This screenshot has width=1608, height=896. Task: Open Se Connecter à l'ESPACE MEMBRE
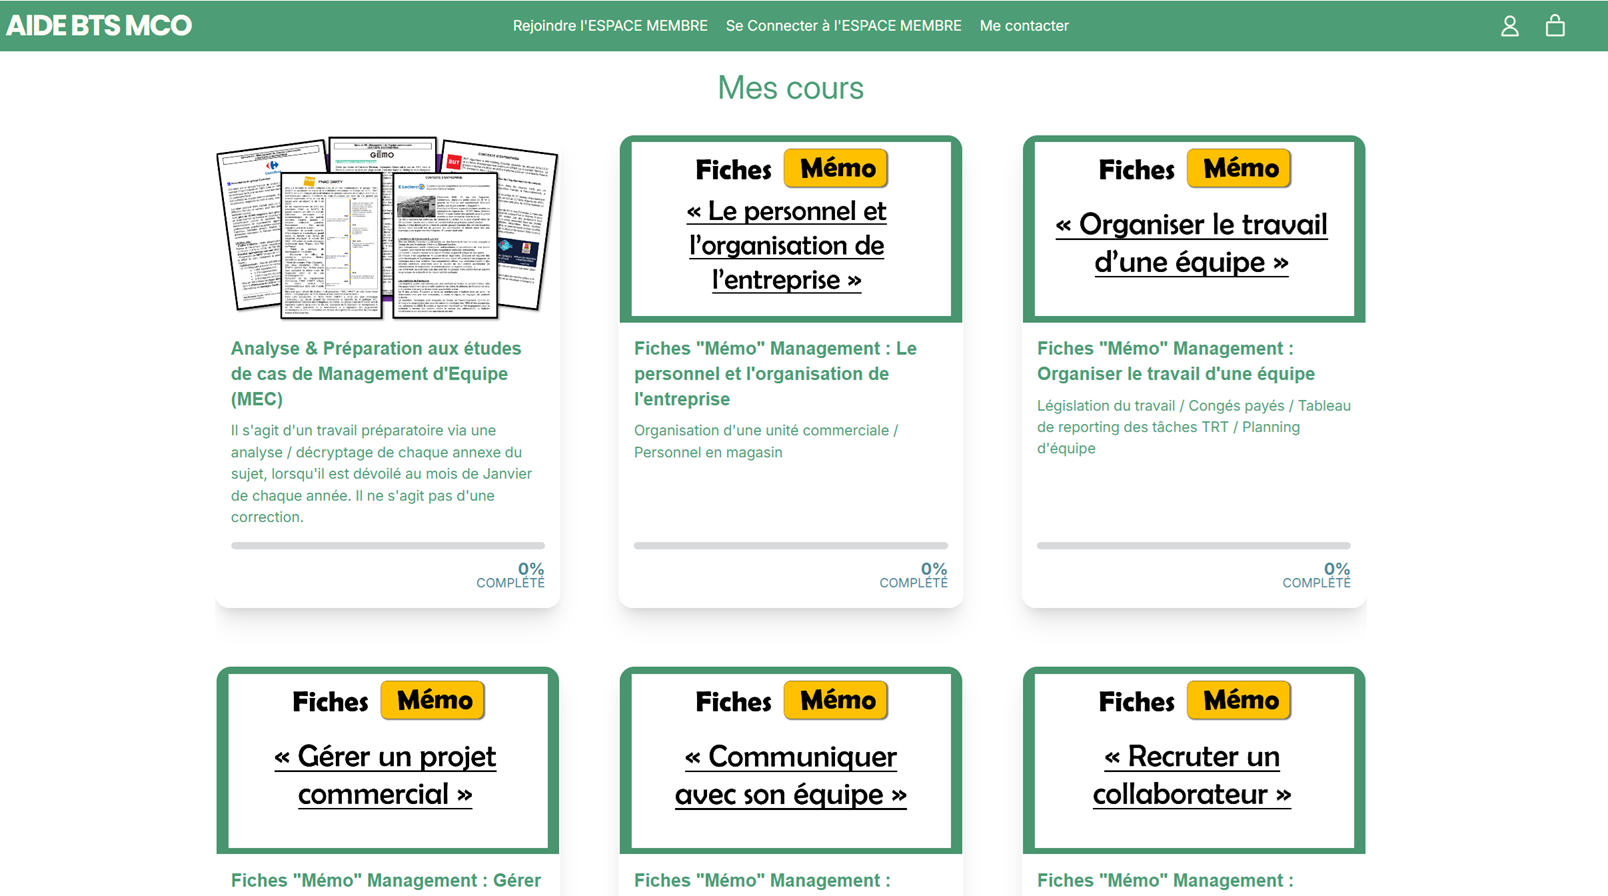(x=843, y=26)
